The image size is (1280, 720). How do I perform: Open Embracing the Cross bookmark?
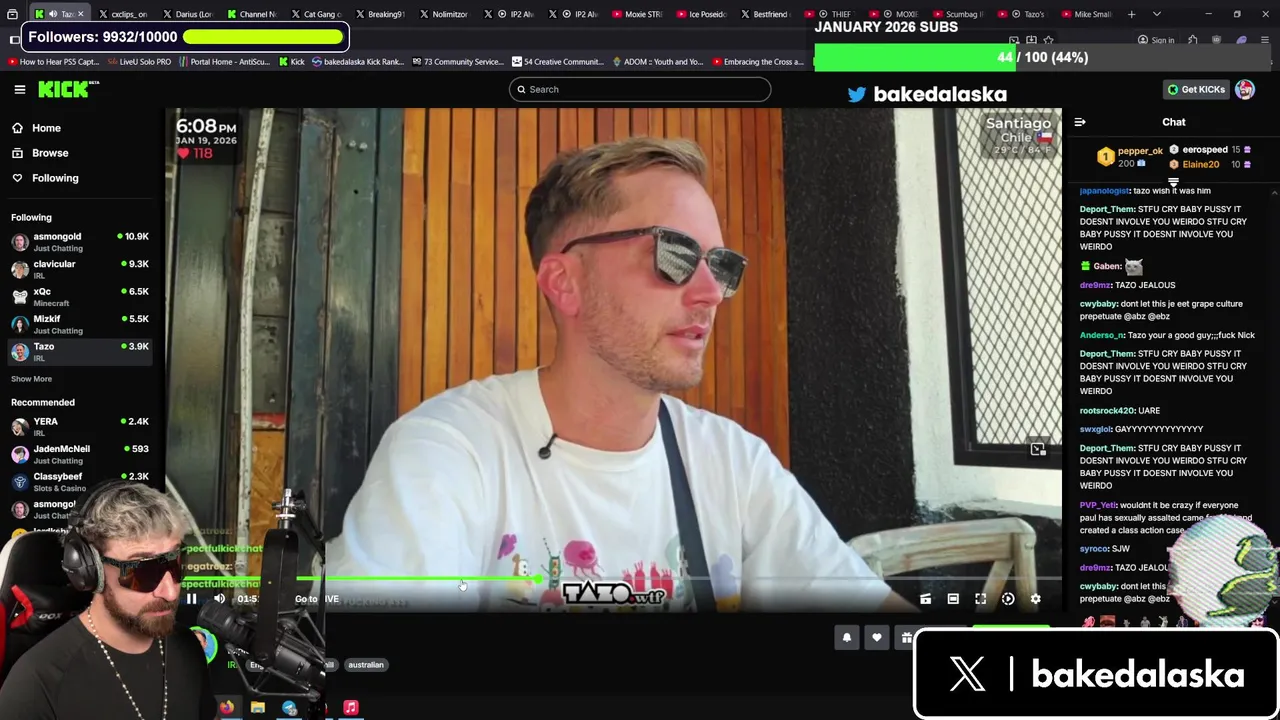(x=758, y=62)
